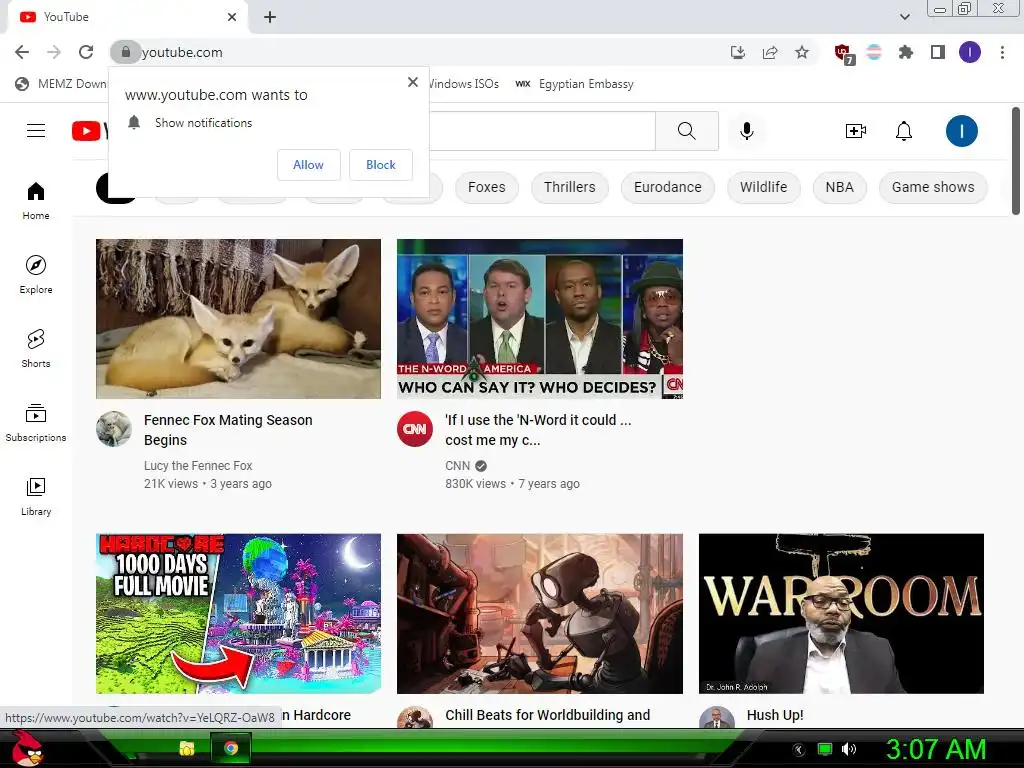
Task: Click the lock site info icon
Action: click(x=125, y=52)
